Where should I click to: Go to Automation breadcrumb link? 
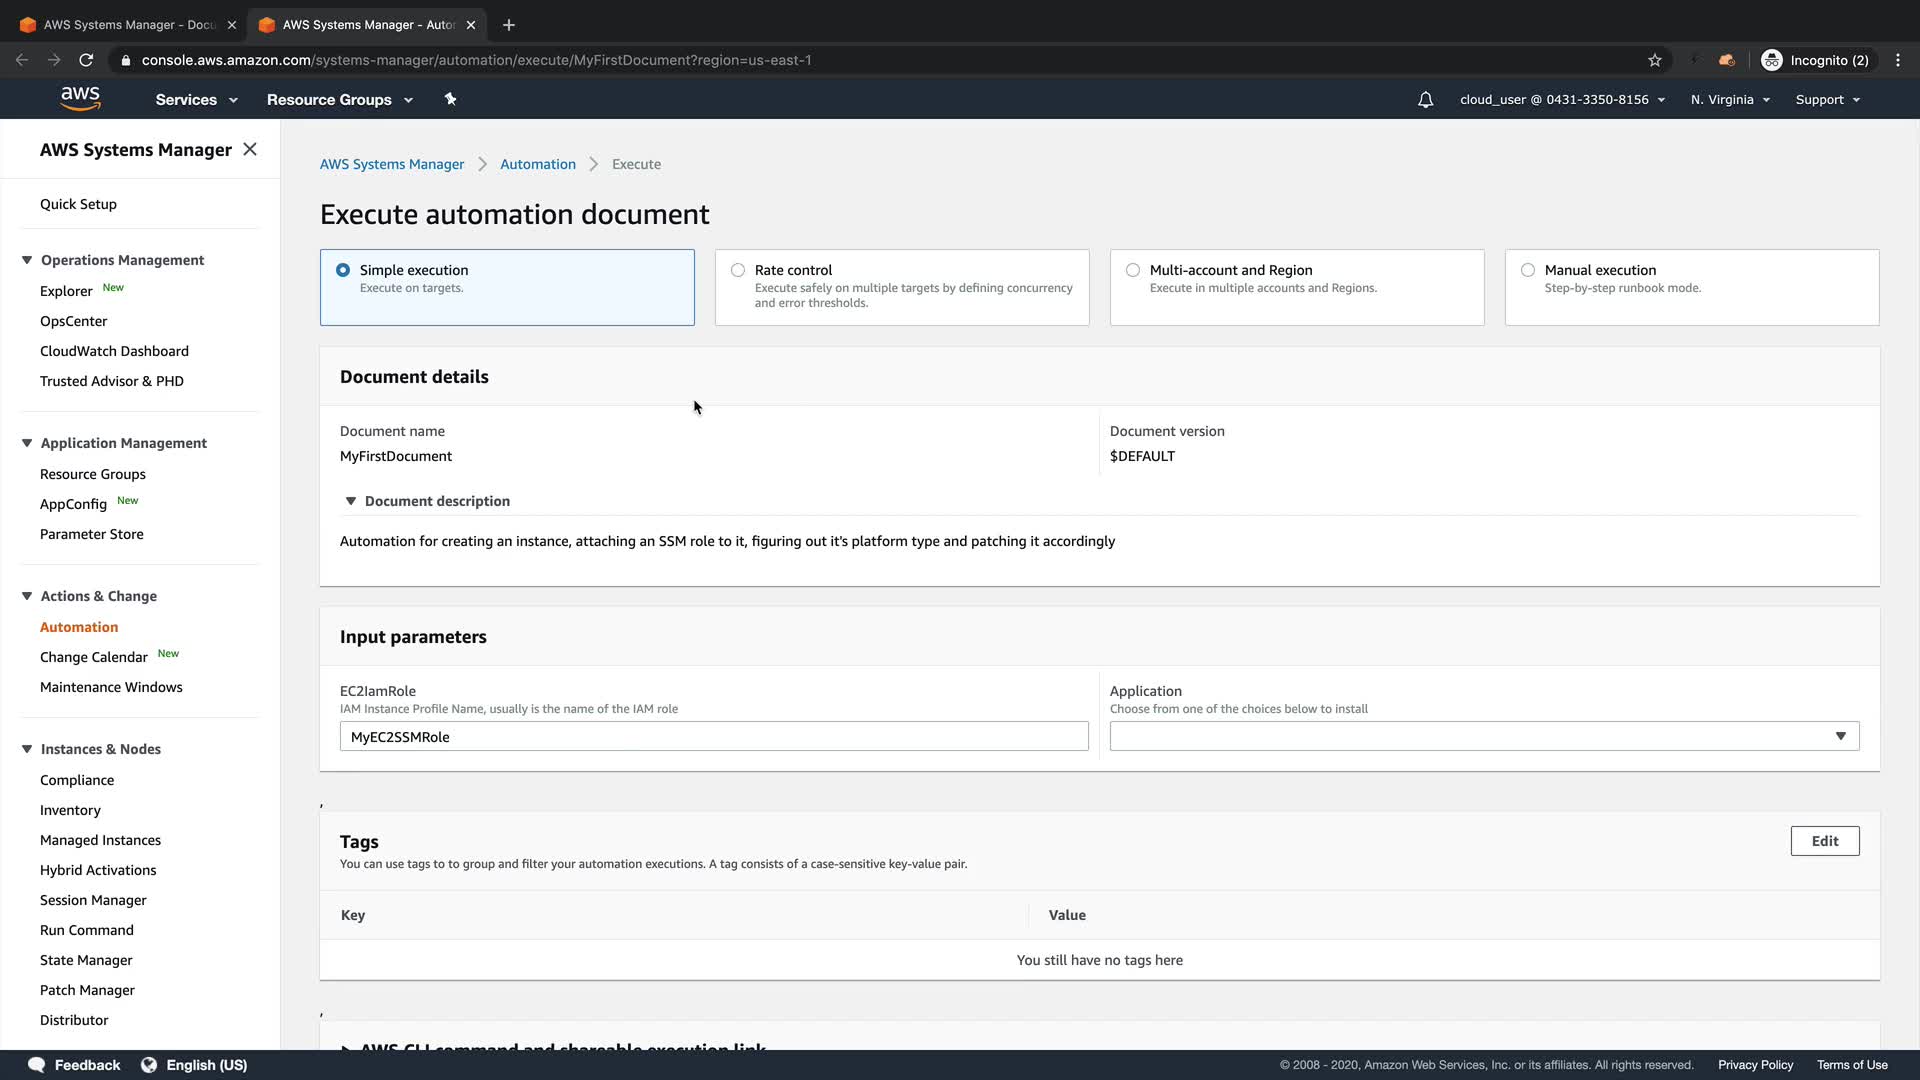pos(537,164)
